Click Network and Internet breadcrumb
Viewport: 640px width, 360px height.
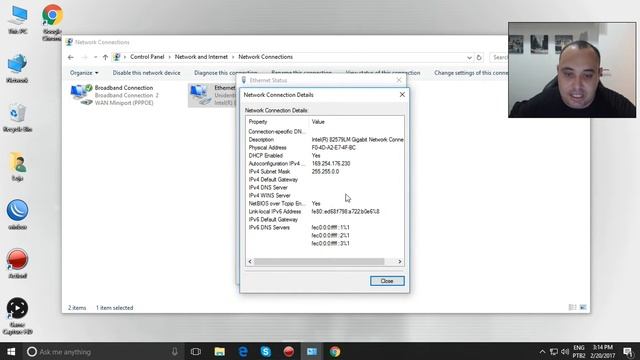[x=201, y=57]
